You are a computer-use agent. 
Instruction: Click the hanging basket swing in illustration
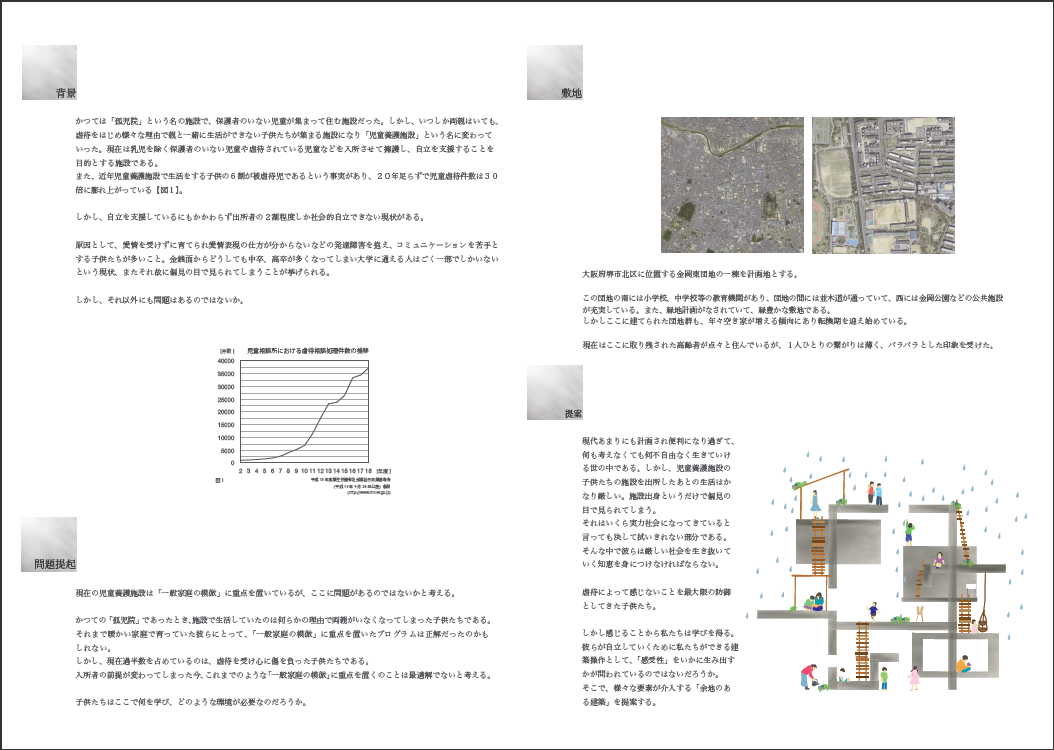tap(983, 622)
